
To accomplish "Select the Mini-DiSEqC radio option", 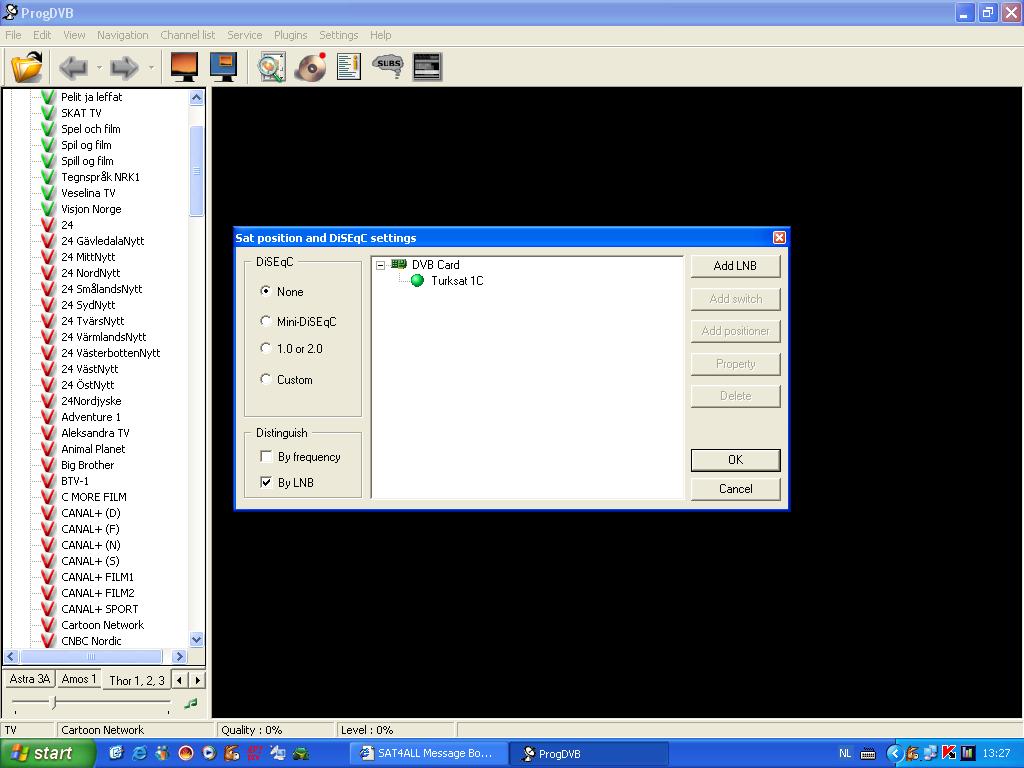I will pos(265,321).
